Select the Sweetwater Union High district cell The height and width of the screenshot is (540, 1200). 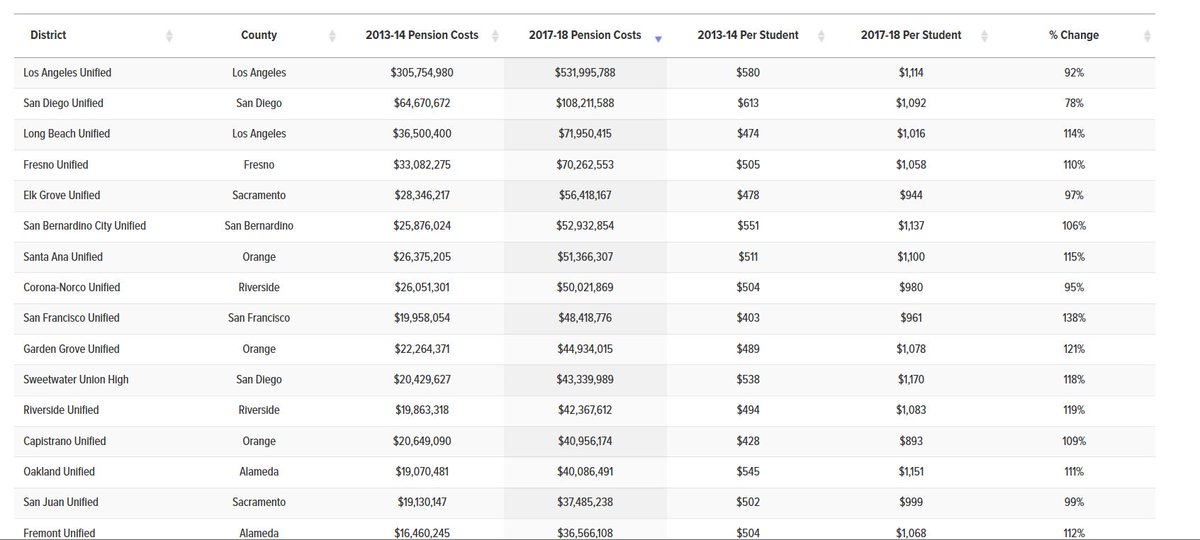[75, 380]
